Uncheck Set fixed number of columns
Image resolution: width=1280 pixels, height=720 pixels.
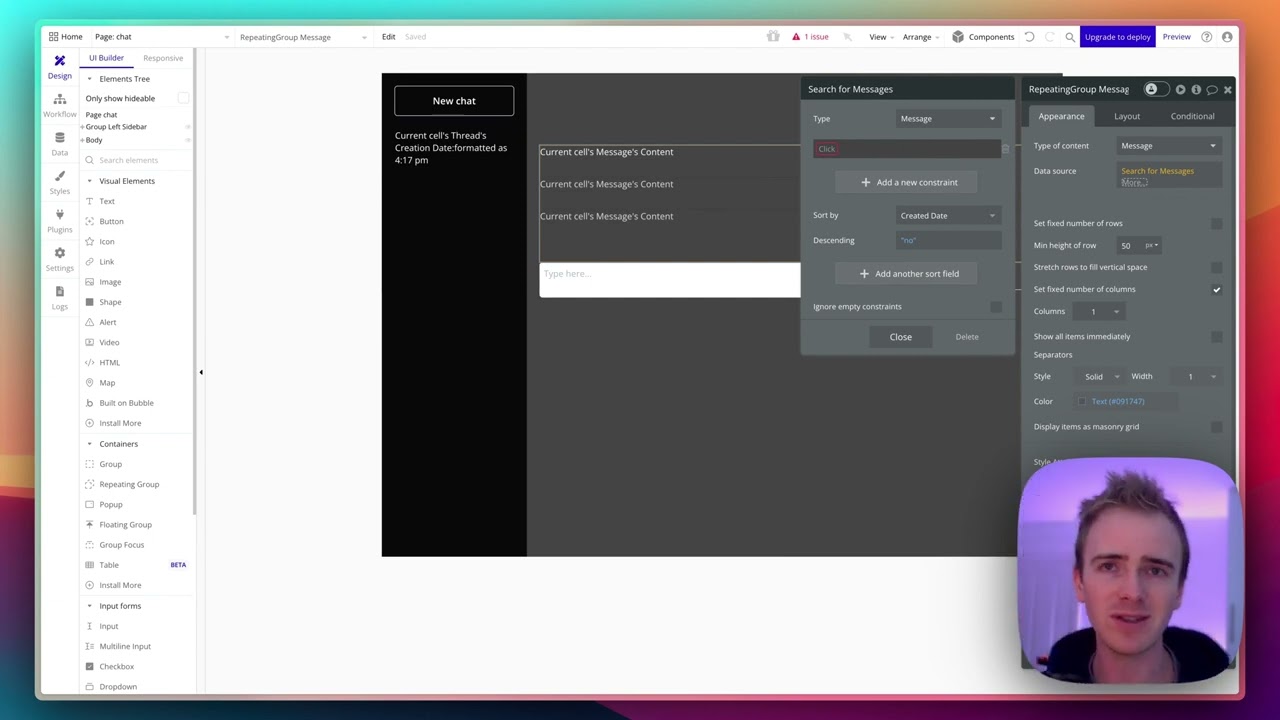coord(1216,289)
